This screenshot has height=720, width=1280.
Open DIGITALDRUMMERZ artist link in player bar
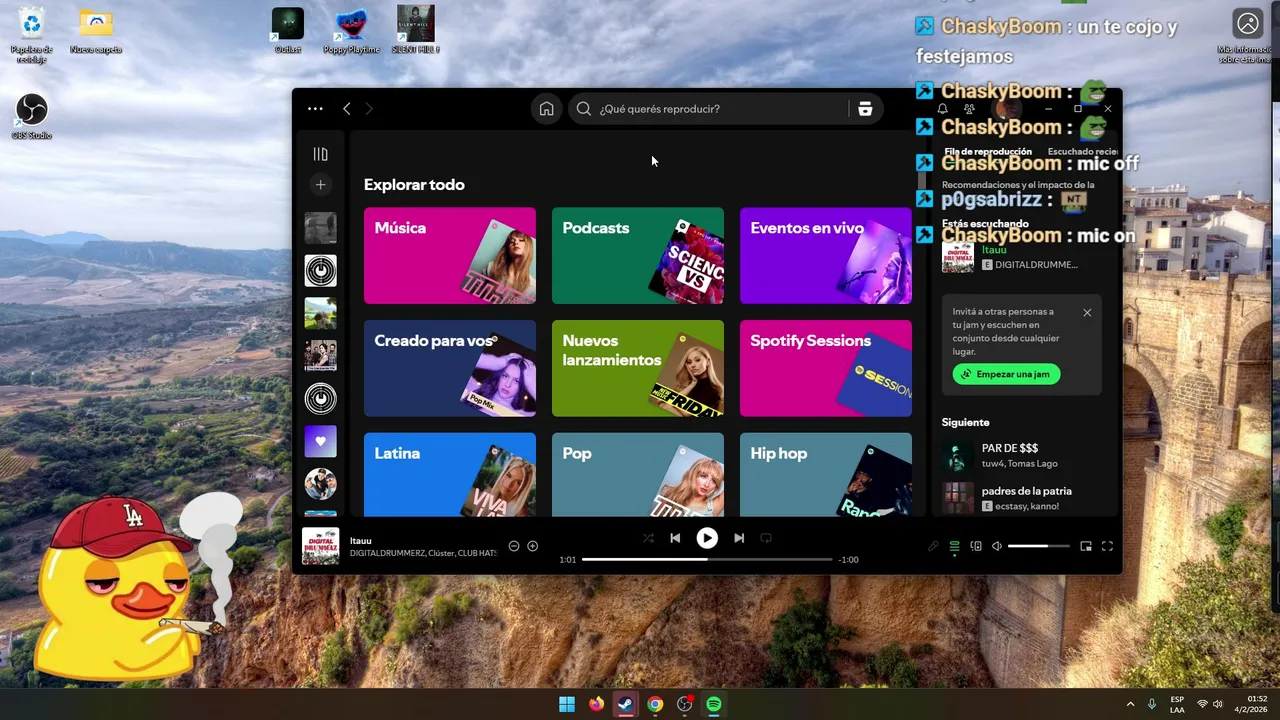click(x=386, y=553)
